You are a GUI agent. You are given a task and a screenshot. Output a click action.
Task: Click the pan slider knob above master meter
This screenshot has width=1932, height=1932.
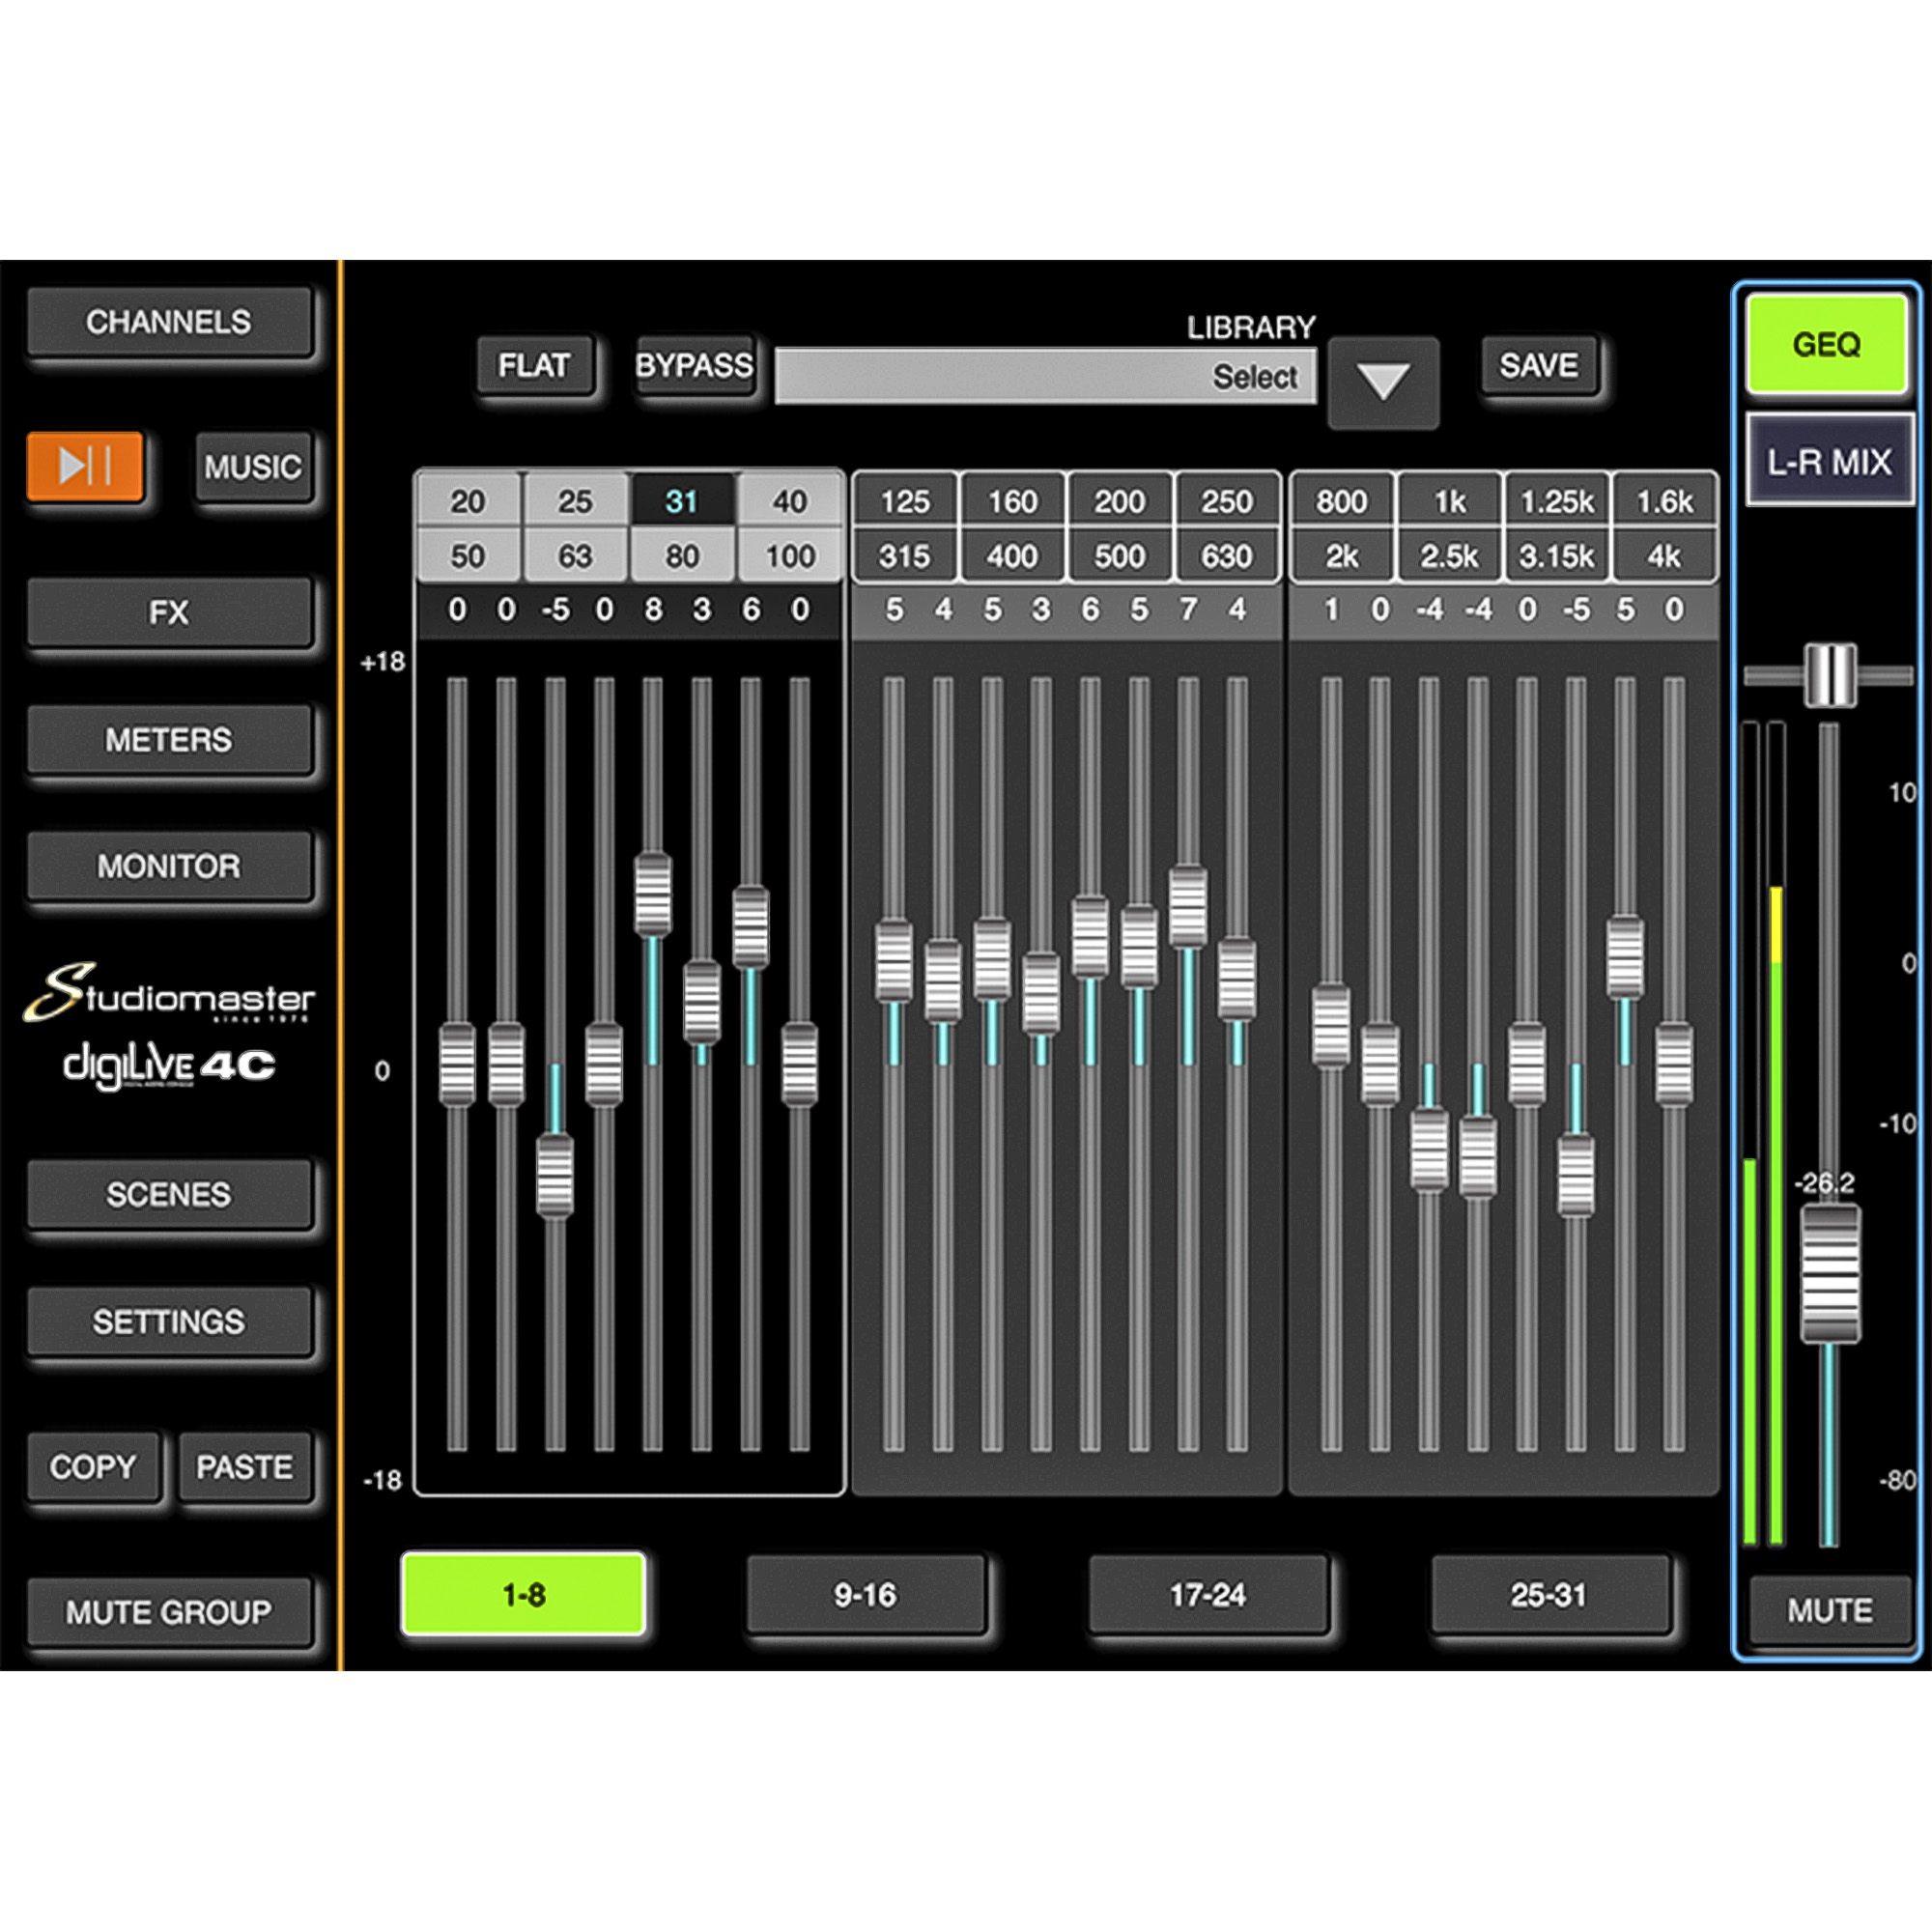pos(1829,675)
